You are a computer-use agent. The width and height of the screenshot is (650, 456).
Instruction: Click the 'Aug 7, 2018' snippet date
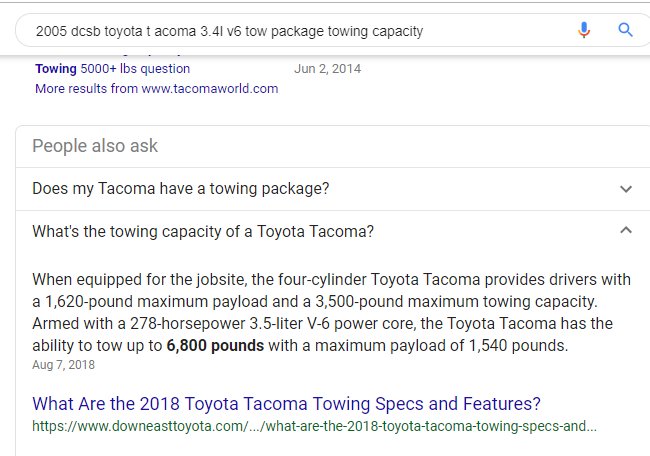(63, 365)
